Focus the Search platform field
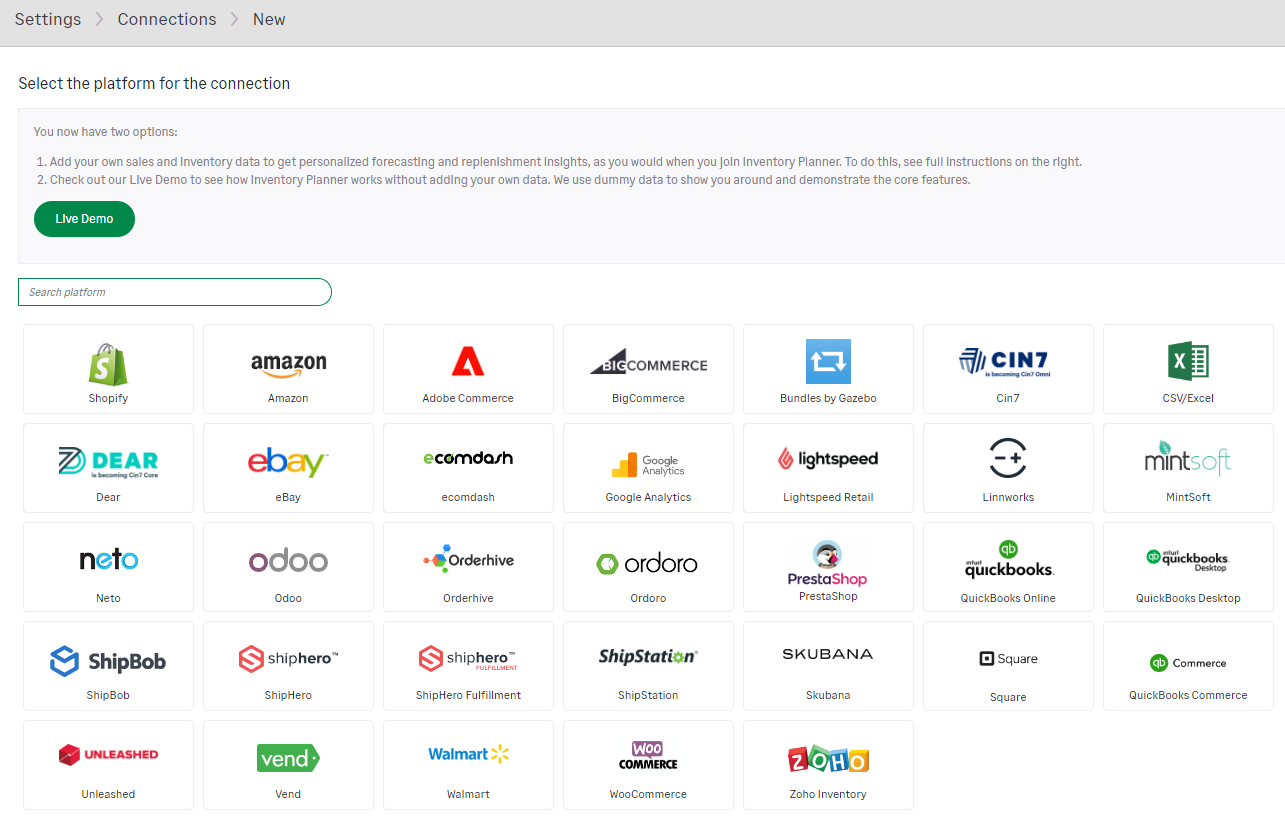The image size is (1285, 821). point(175,292)
